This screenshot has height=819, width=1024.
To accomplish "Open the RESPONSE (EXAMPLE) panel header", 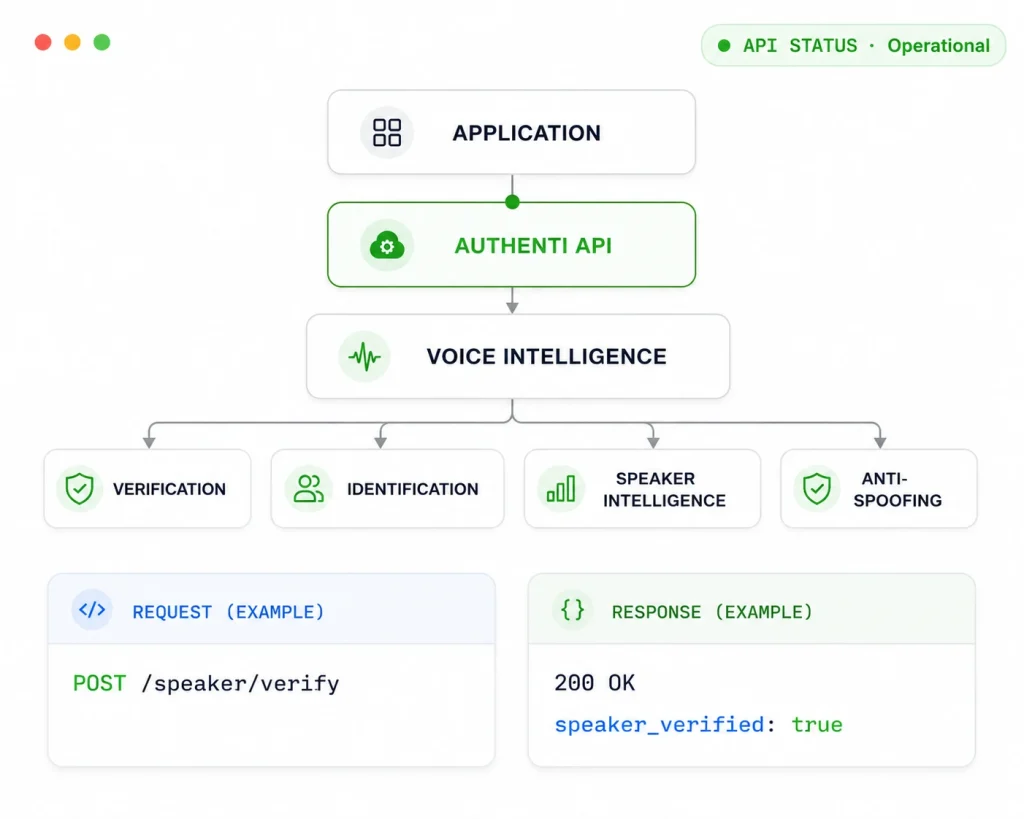I will [752, 609].
